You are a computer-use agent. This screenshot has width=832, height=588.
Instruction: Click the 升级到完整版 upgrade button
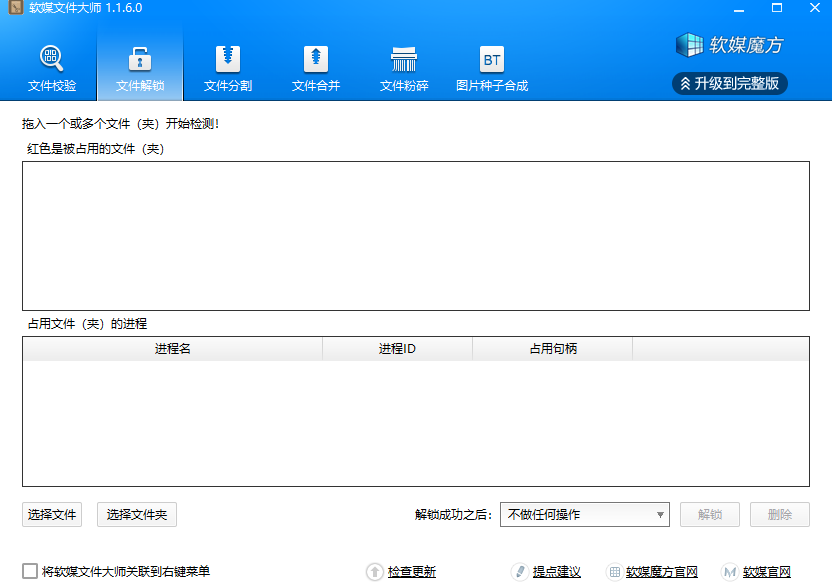729,83
